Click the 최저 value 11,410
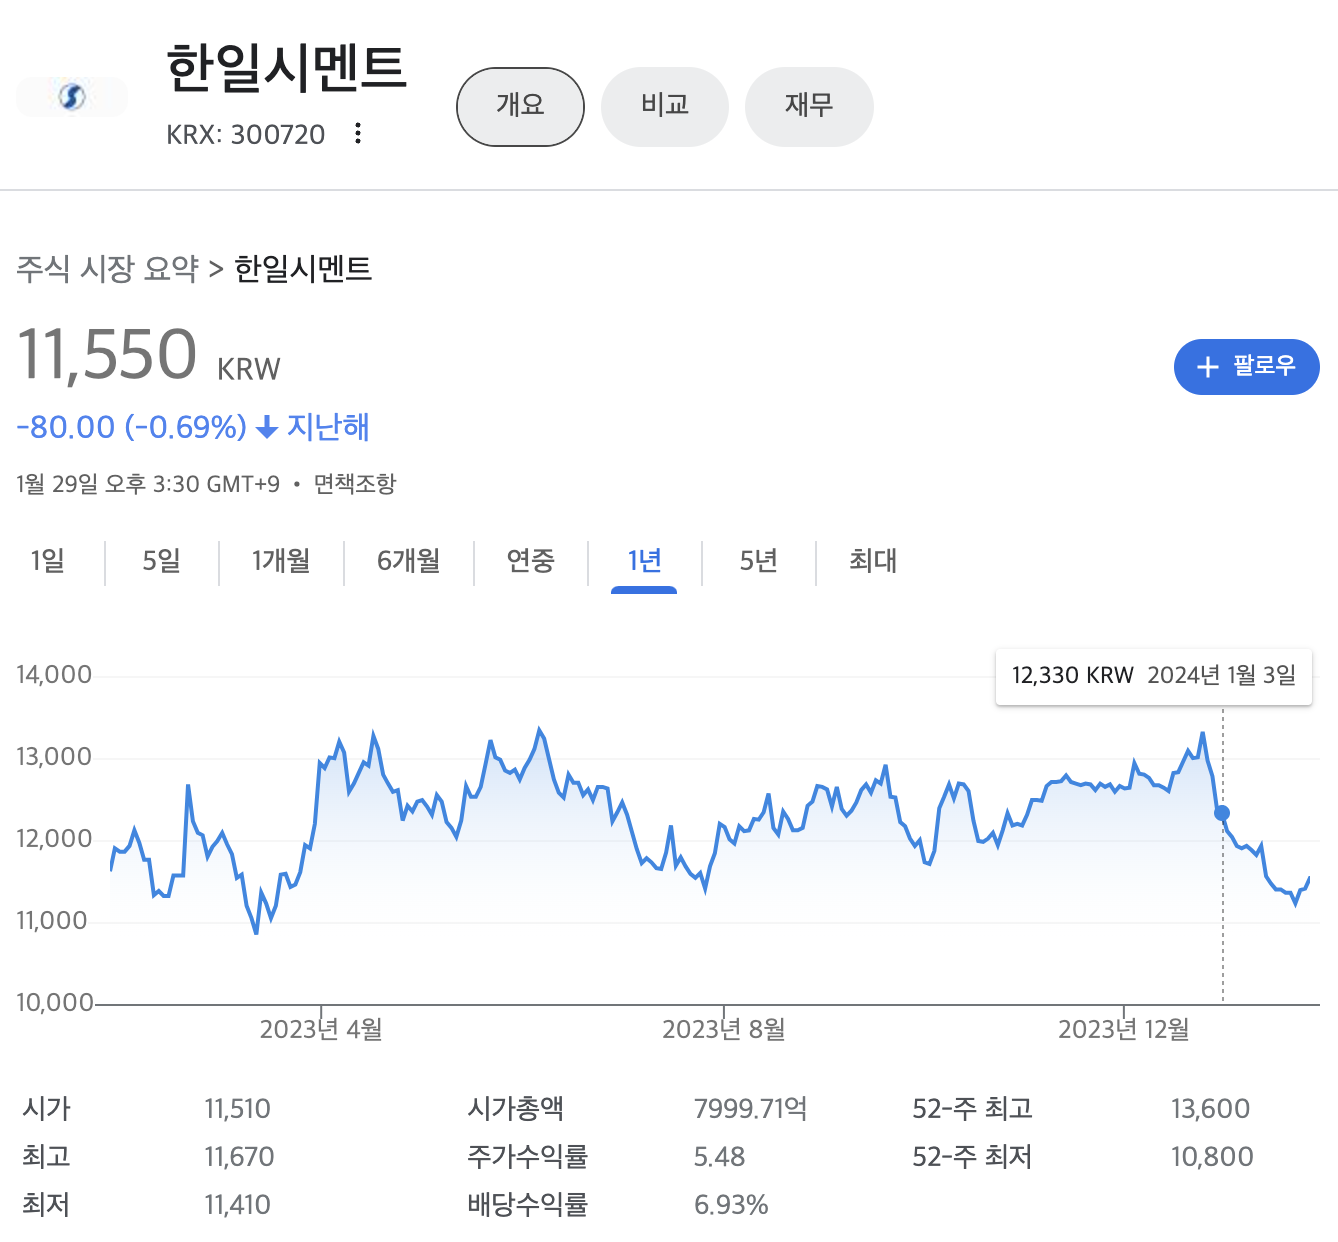This screenshot has width=1338, height=1242. pos(237,1205)
